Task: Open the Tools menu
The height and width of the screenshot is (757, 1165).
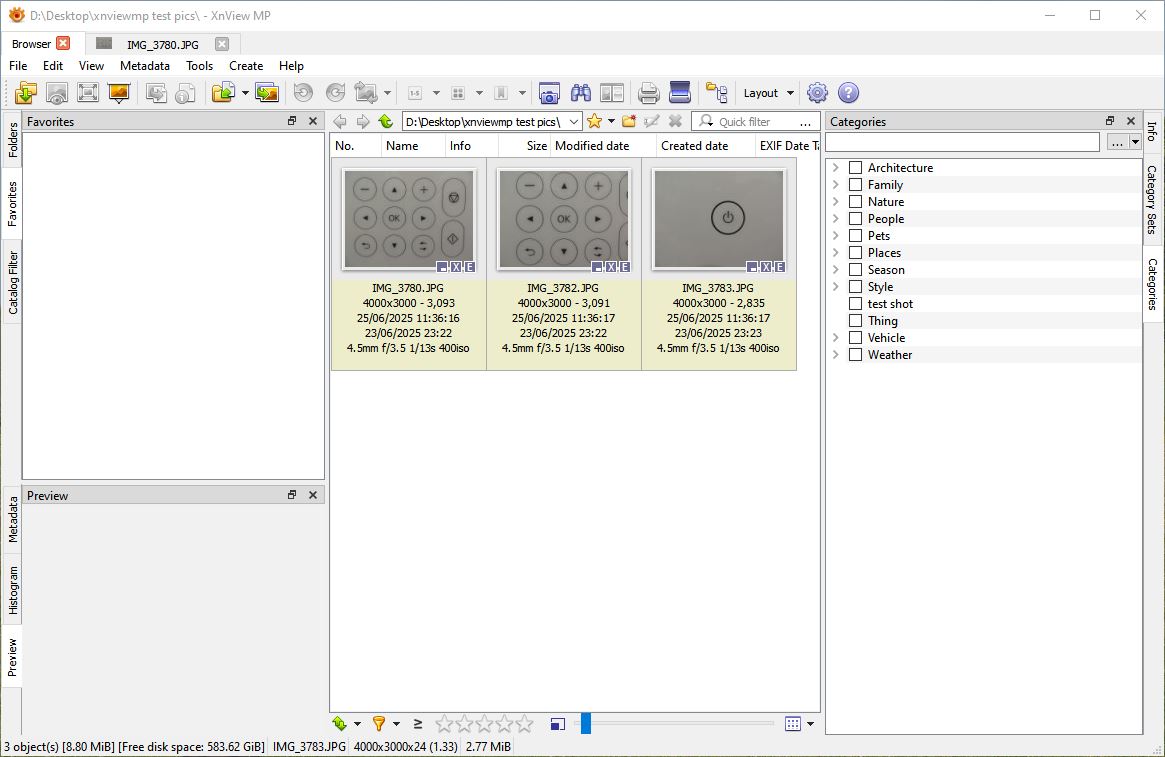Action: point(199,66)
